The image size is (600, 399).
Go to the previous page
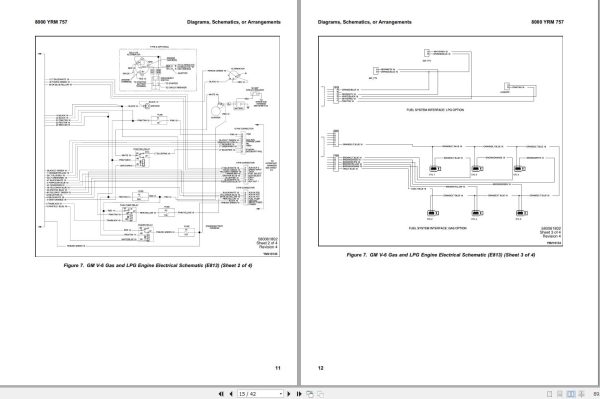click(x=231, y=394)
